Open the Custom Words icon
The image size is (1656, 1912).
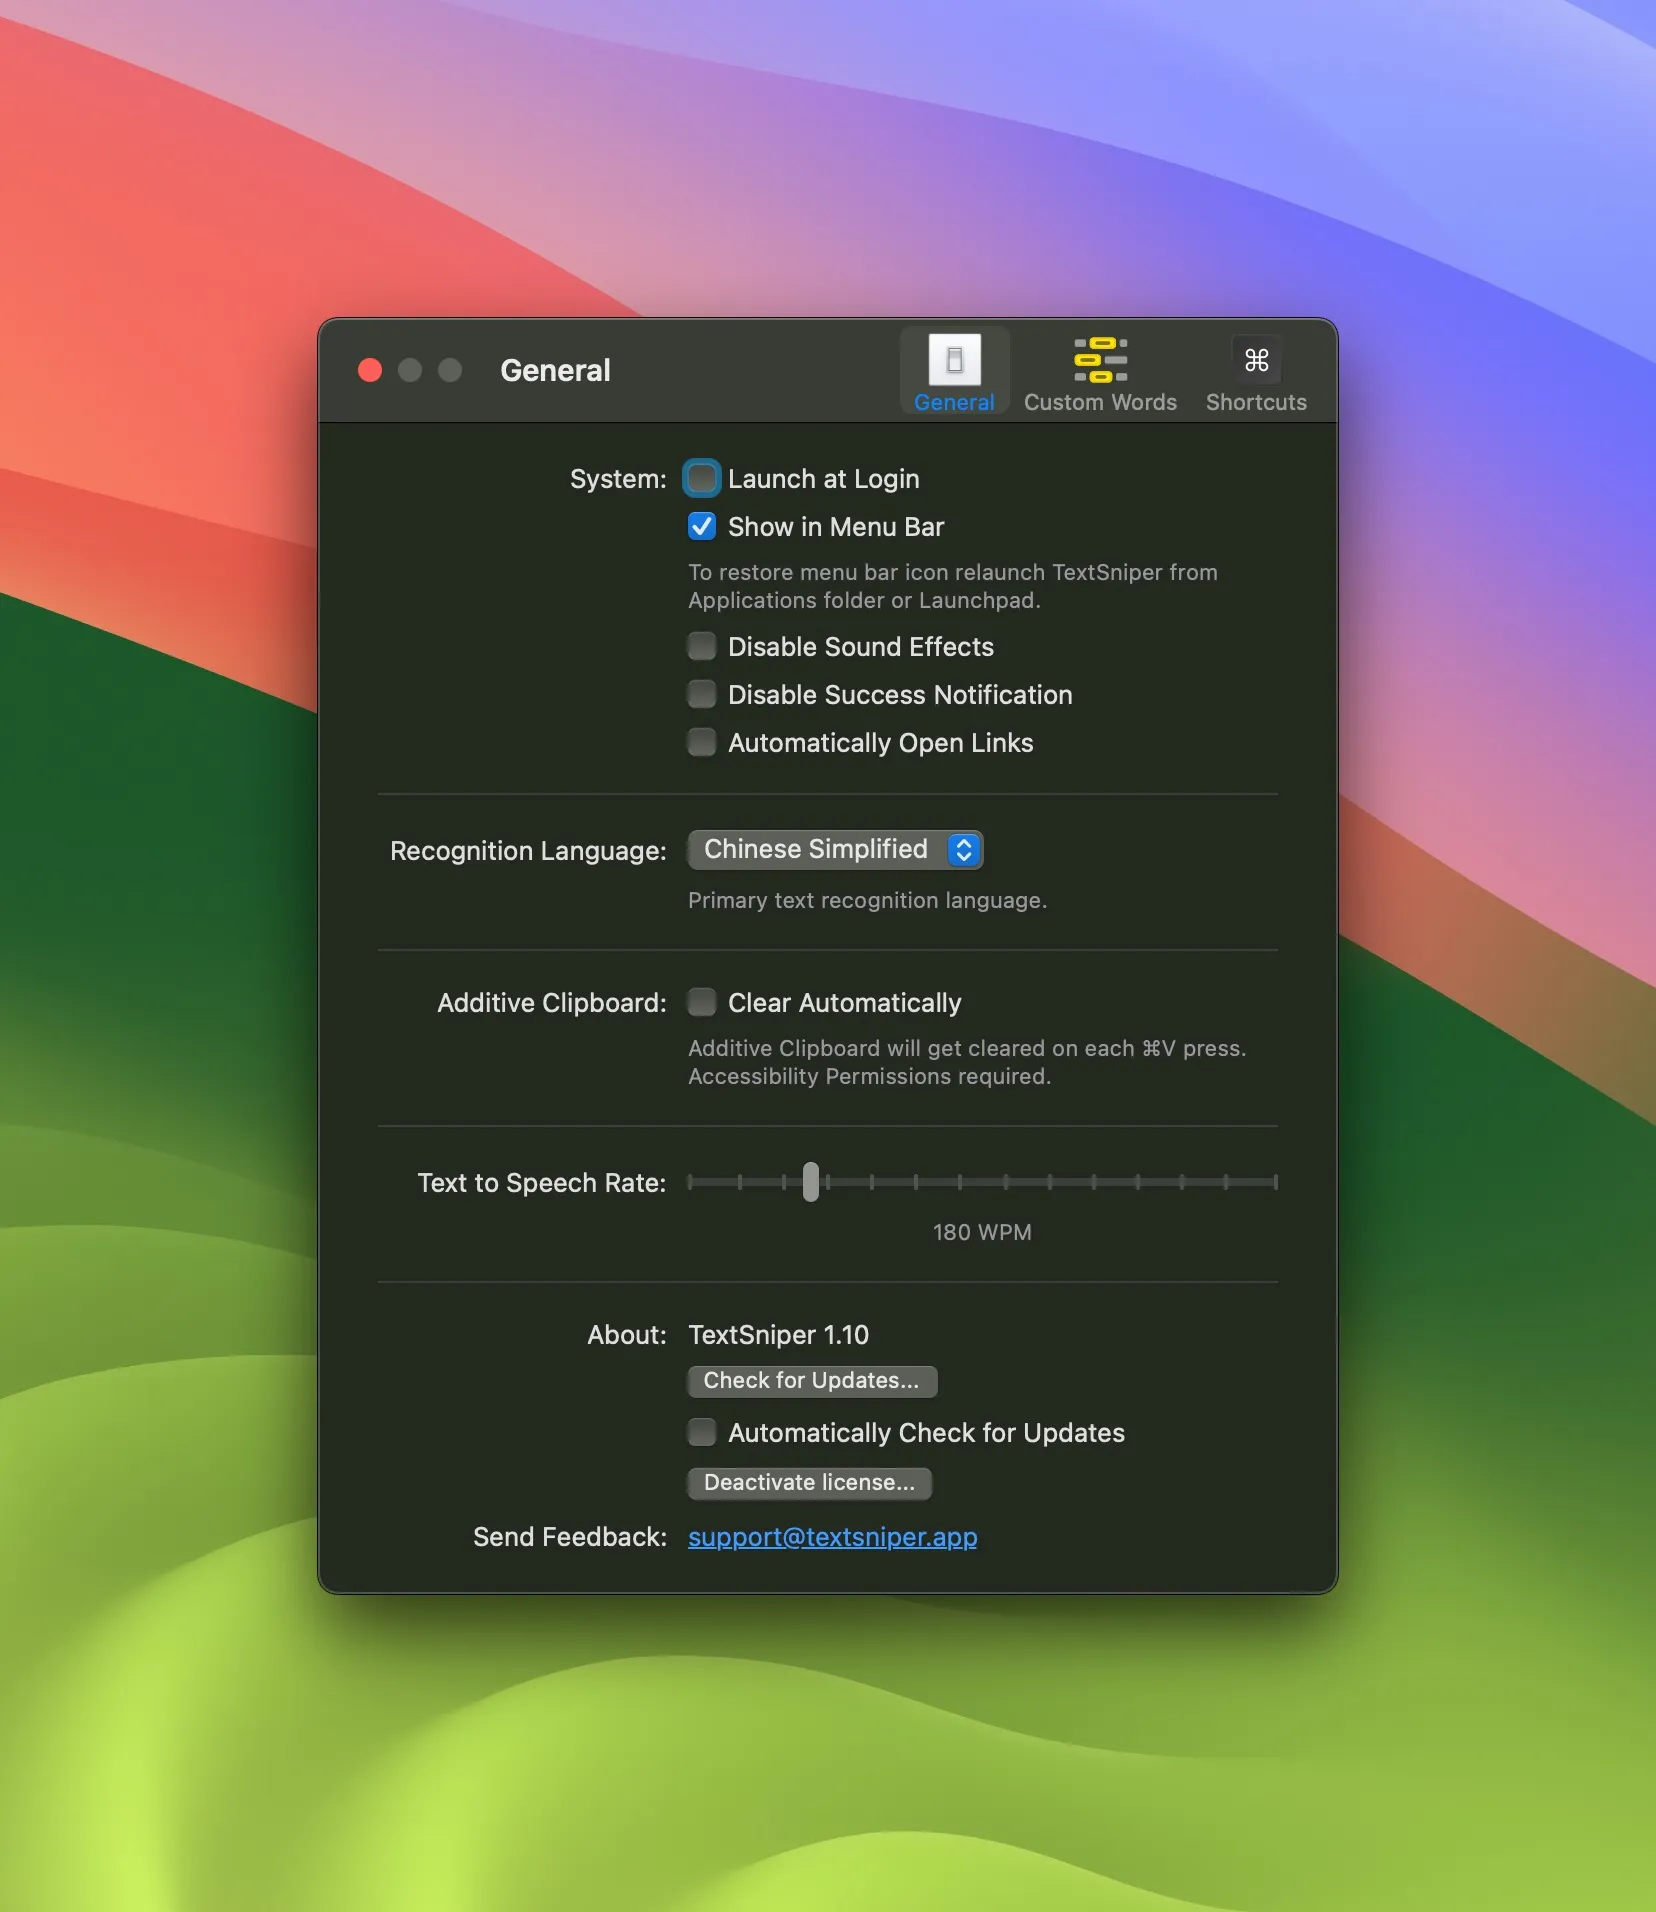click(1100, 360)
